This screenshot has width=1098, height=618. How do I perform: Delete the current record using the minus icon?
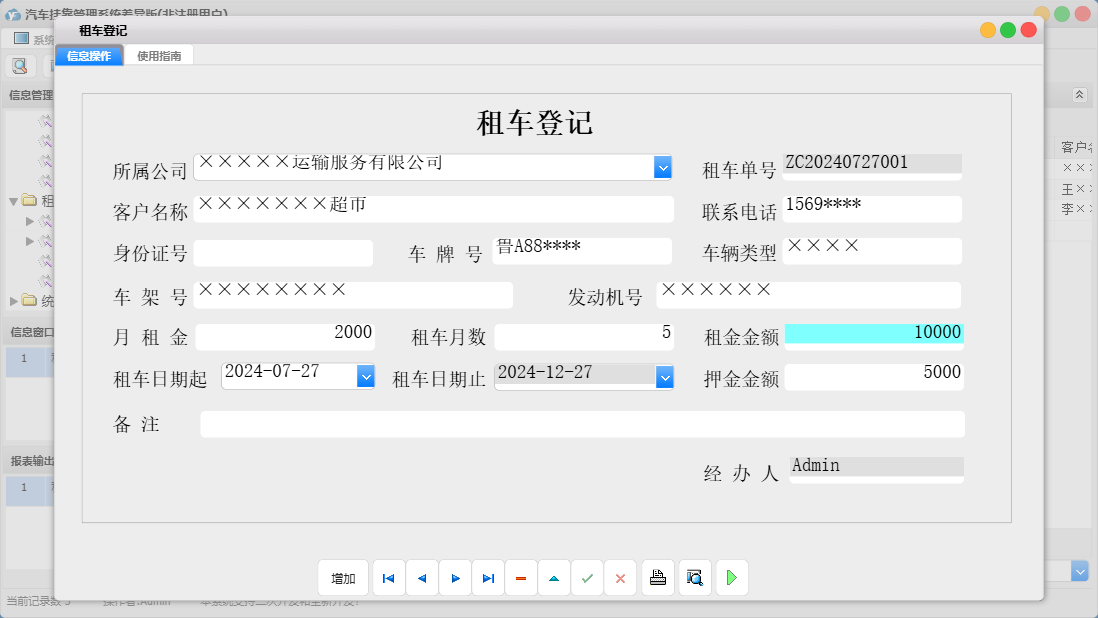[x=520, y=577]
